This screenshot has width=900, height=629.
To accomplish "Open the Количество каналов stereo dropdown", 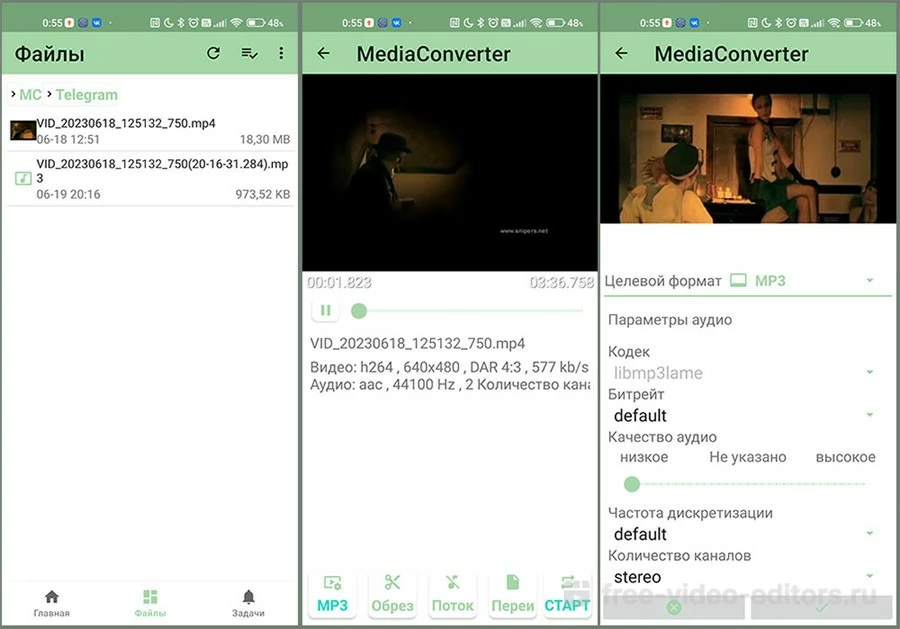I will point(743,577).
